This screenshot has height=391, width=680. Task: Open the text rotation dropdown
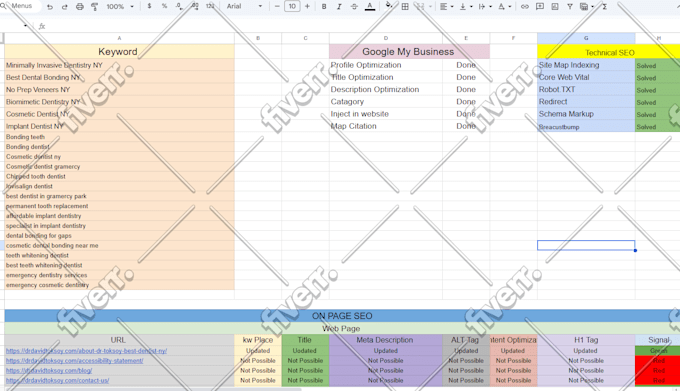click(x=504, y=7)
